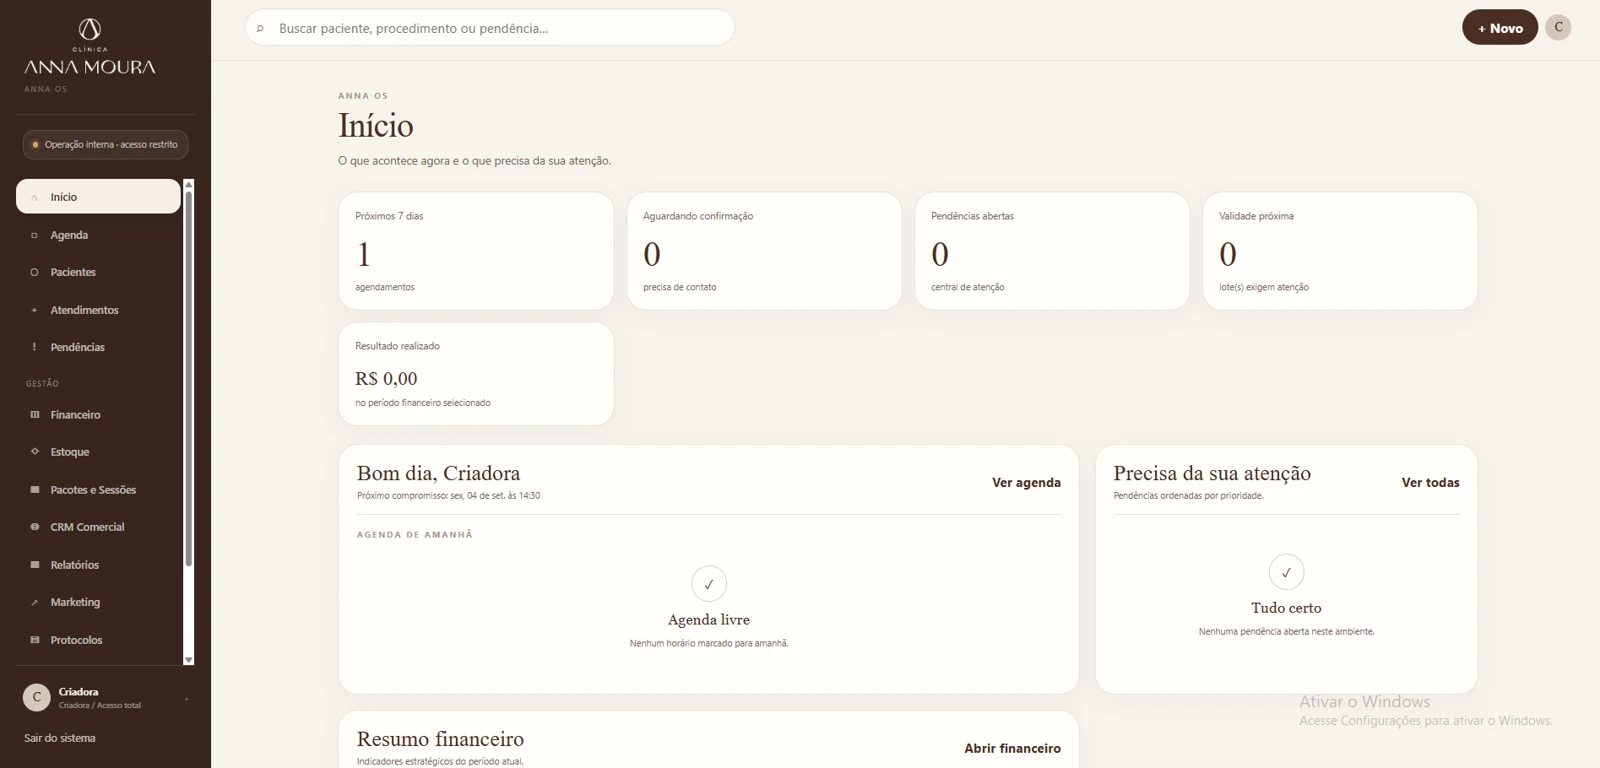Expand the Criadora account menu chevron
1600x768 pixels.
click(186, 698)
